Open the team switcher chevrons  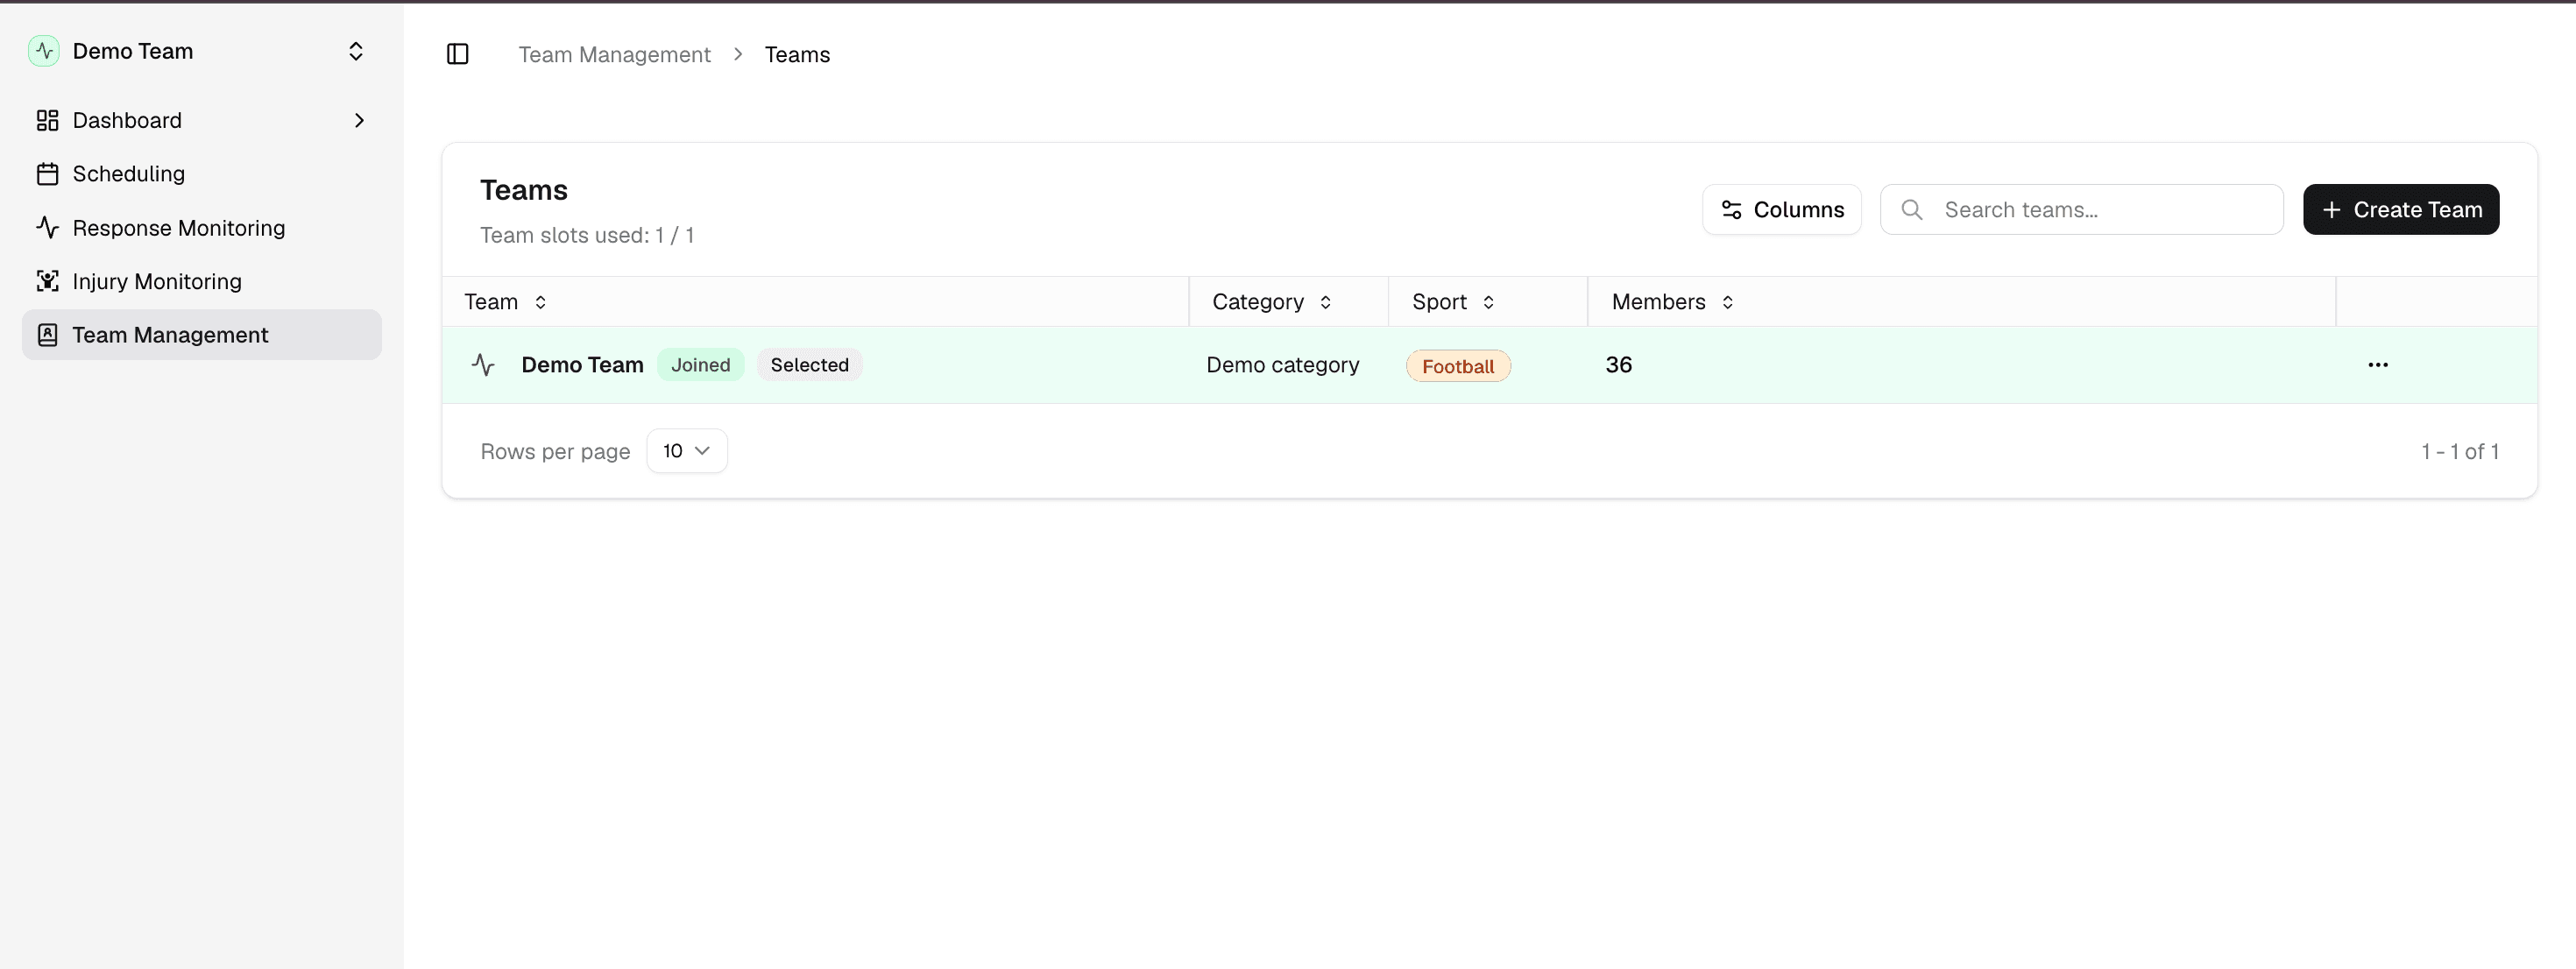click(x=355, y=51)
